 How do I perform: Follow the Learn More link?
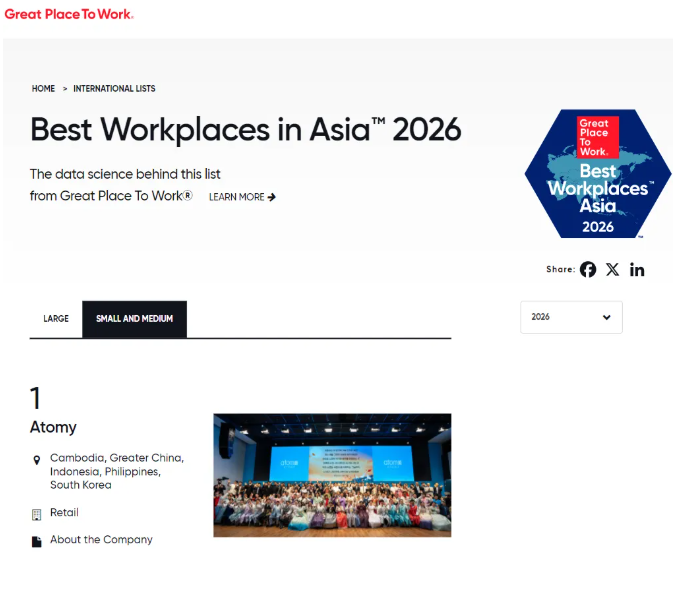point(242,197)
